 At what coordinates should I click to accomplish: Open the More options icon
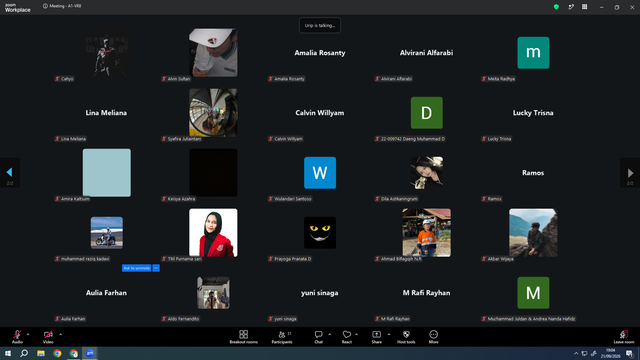click(433, 337)
